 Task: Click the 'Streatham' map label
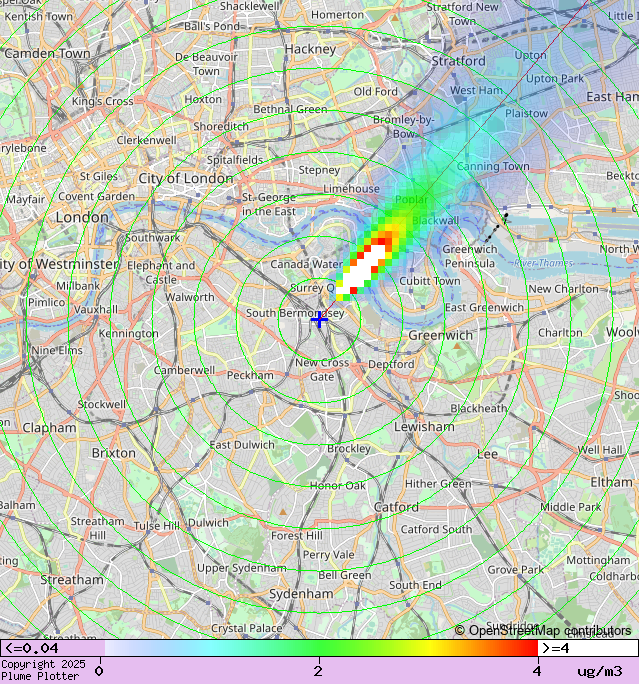tap(72, 580)
